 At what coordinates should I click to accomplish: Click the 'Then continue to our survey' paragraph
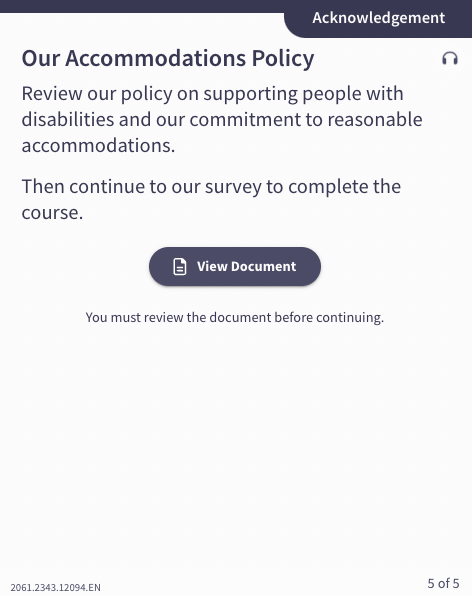tap(211, 199)
